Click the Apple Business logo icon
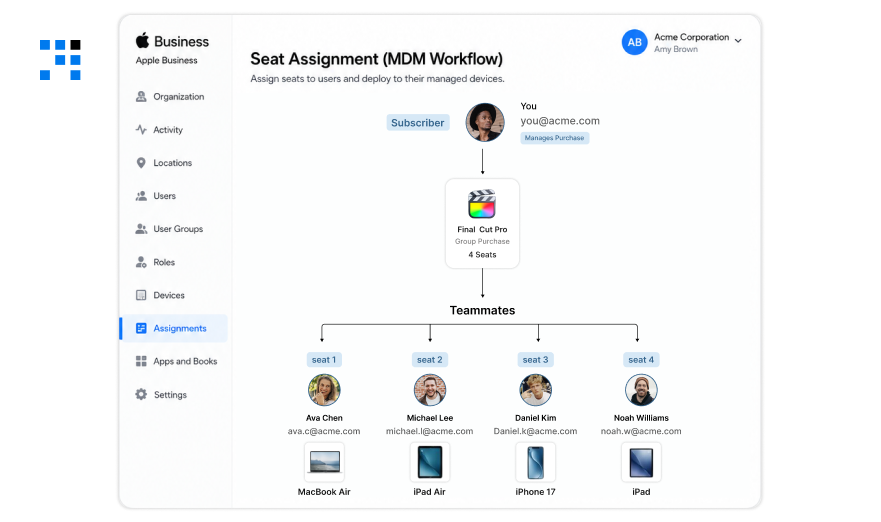The width and height of the screenshot is (881, 522). click(x=143, y=40)
